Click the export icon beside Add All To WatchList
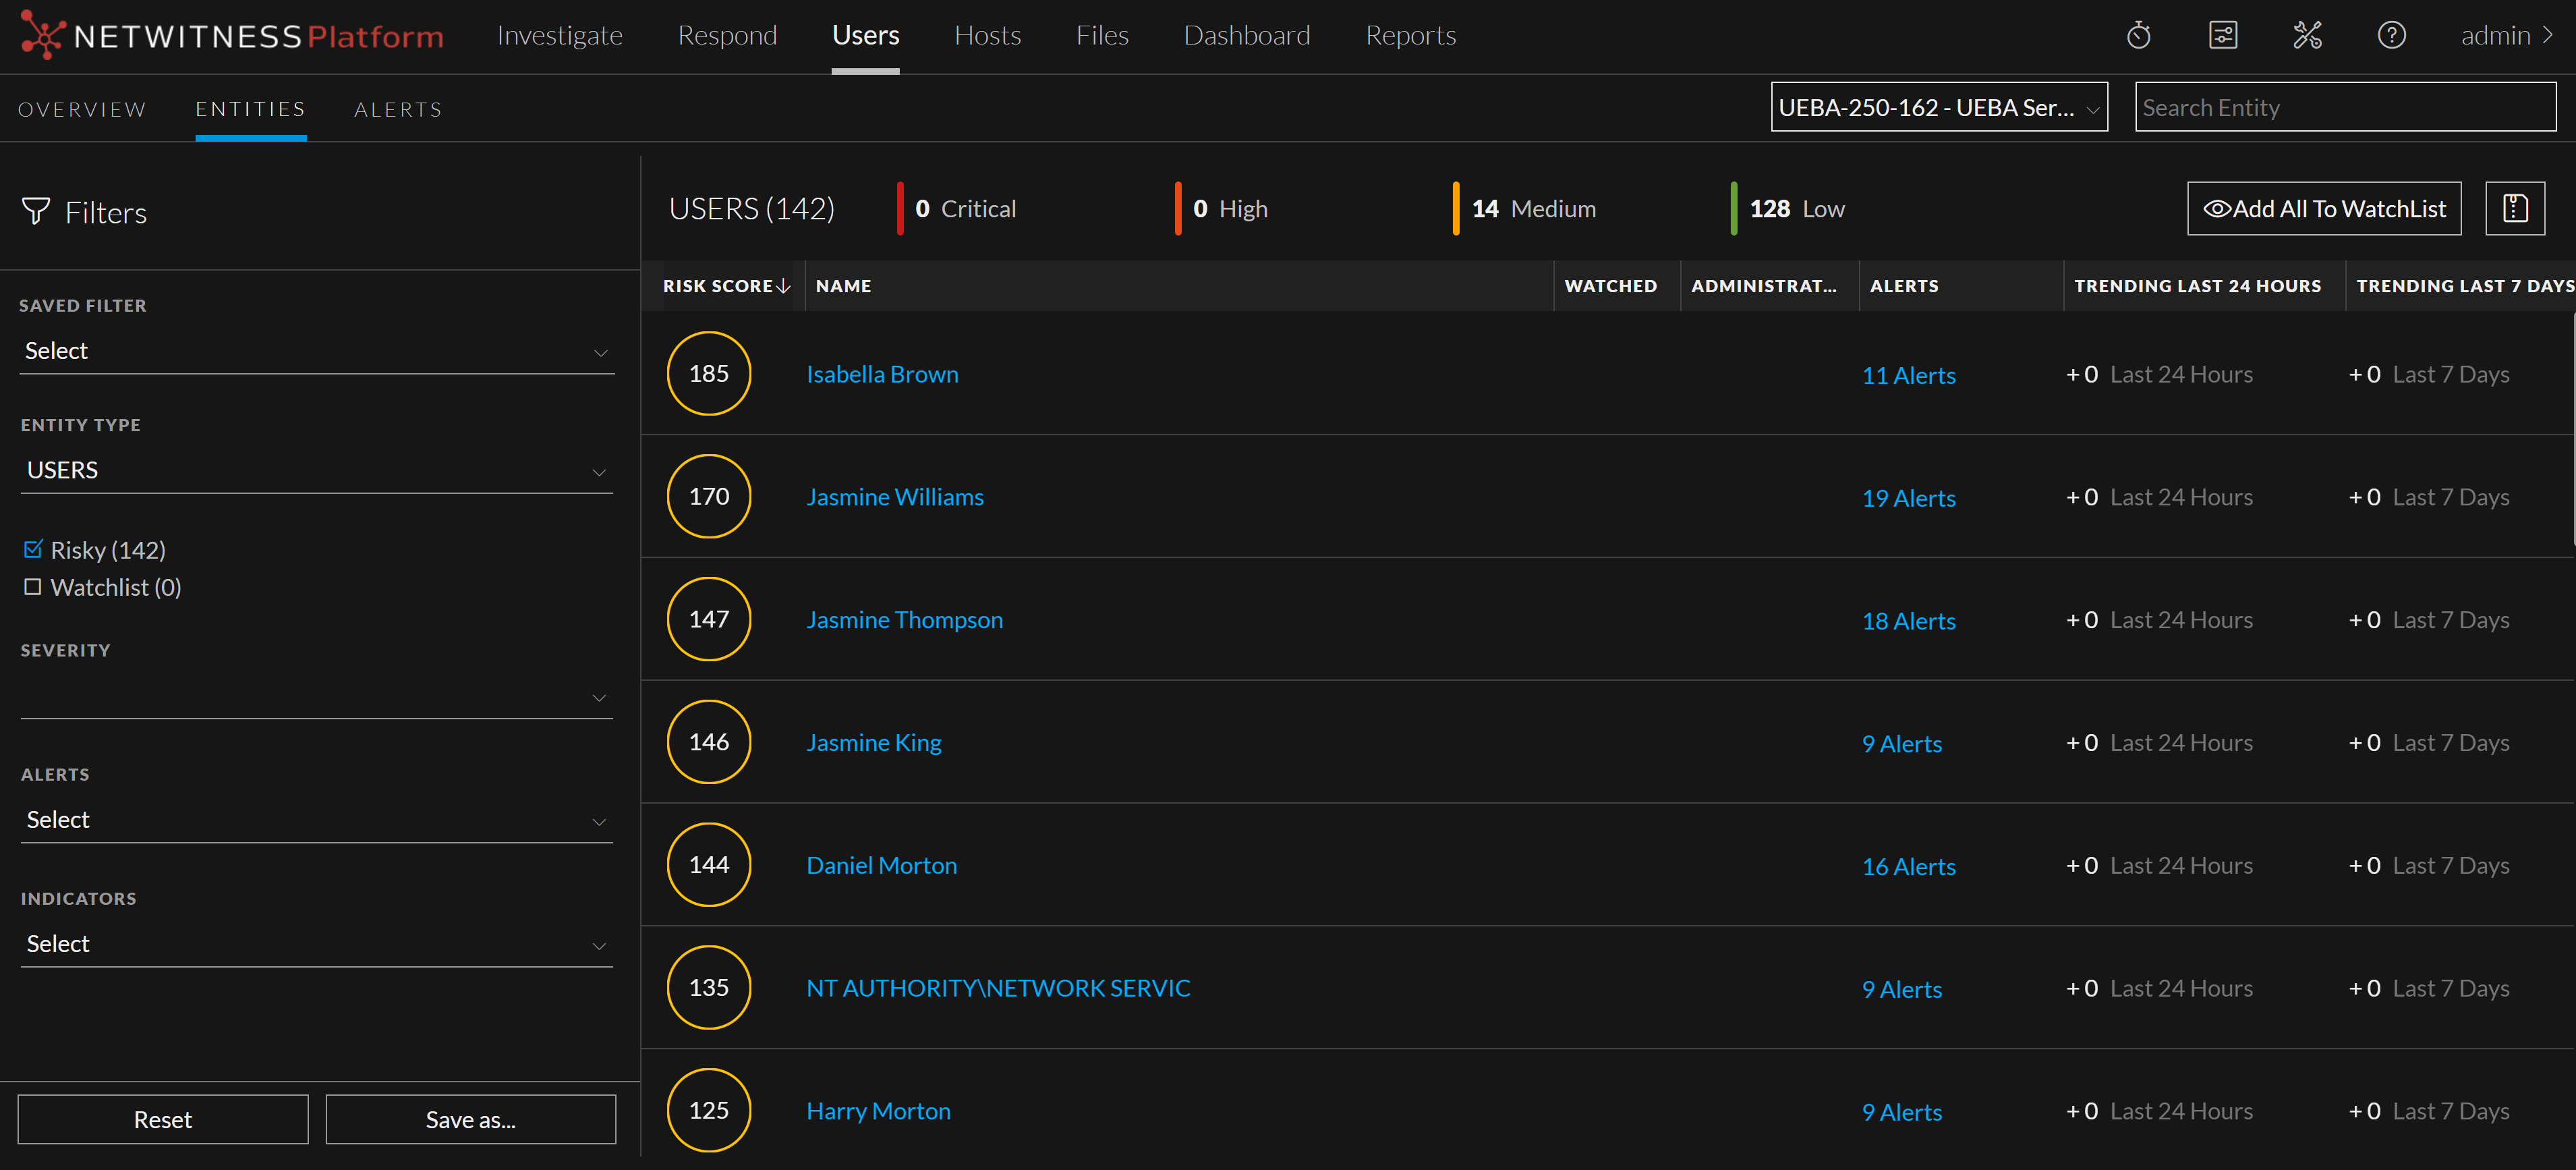Image resolution: width=2576 pixels, height=1170 pixels. [2514, 208]
